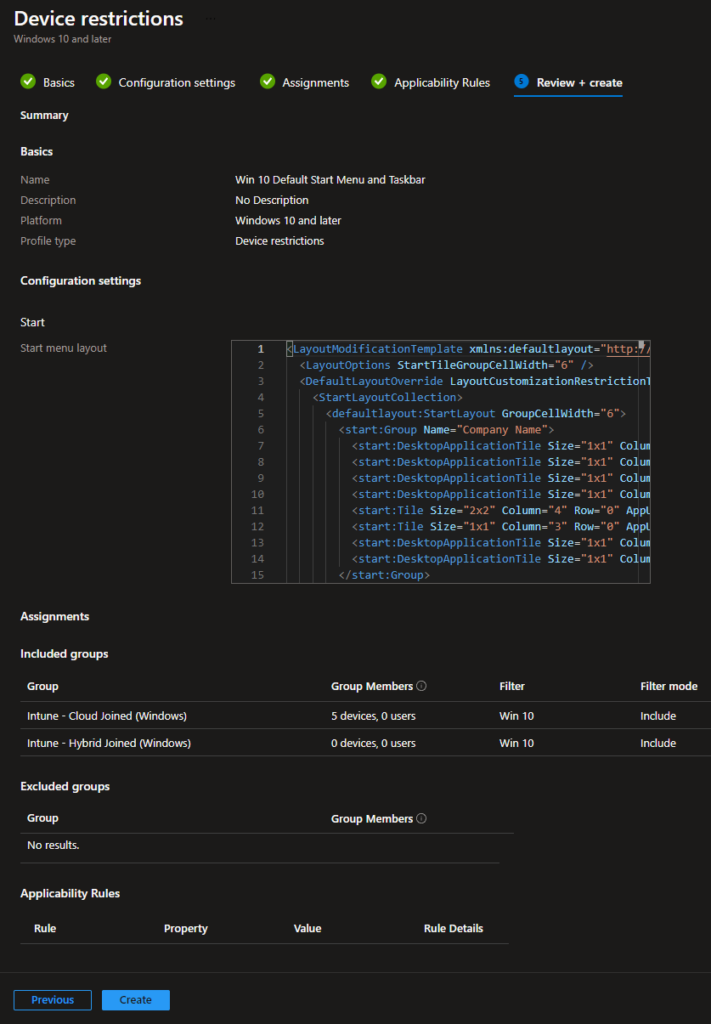Click the Create button
This screenshot has width=711, height=1024.
(135, 999)
